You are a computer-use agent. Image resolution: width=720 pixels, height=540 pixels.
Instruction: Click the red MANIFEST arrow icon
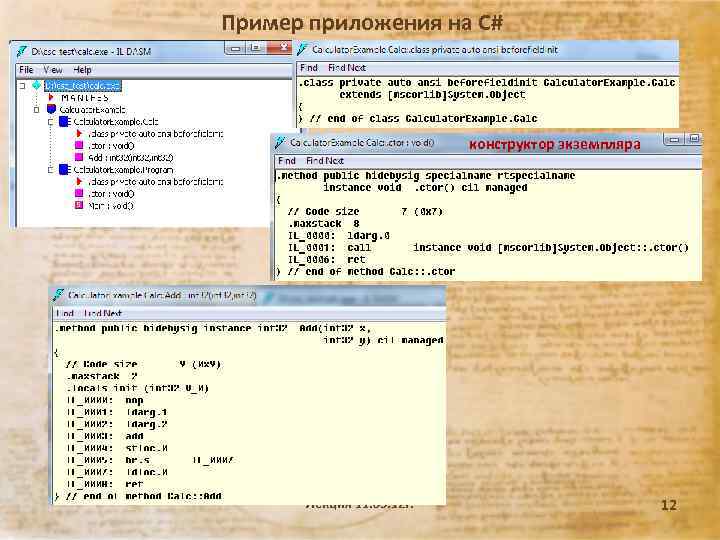click(x=51, y=97)
